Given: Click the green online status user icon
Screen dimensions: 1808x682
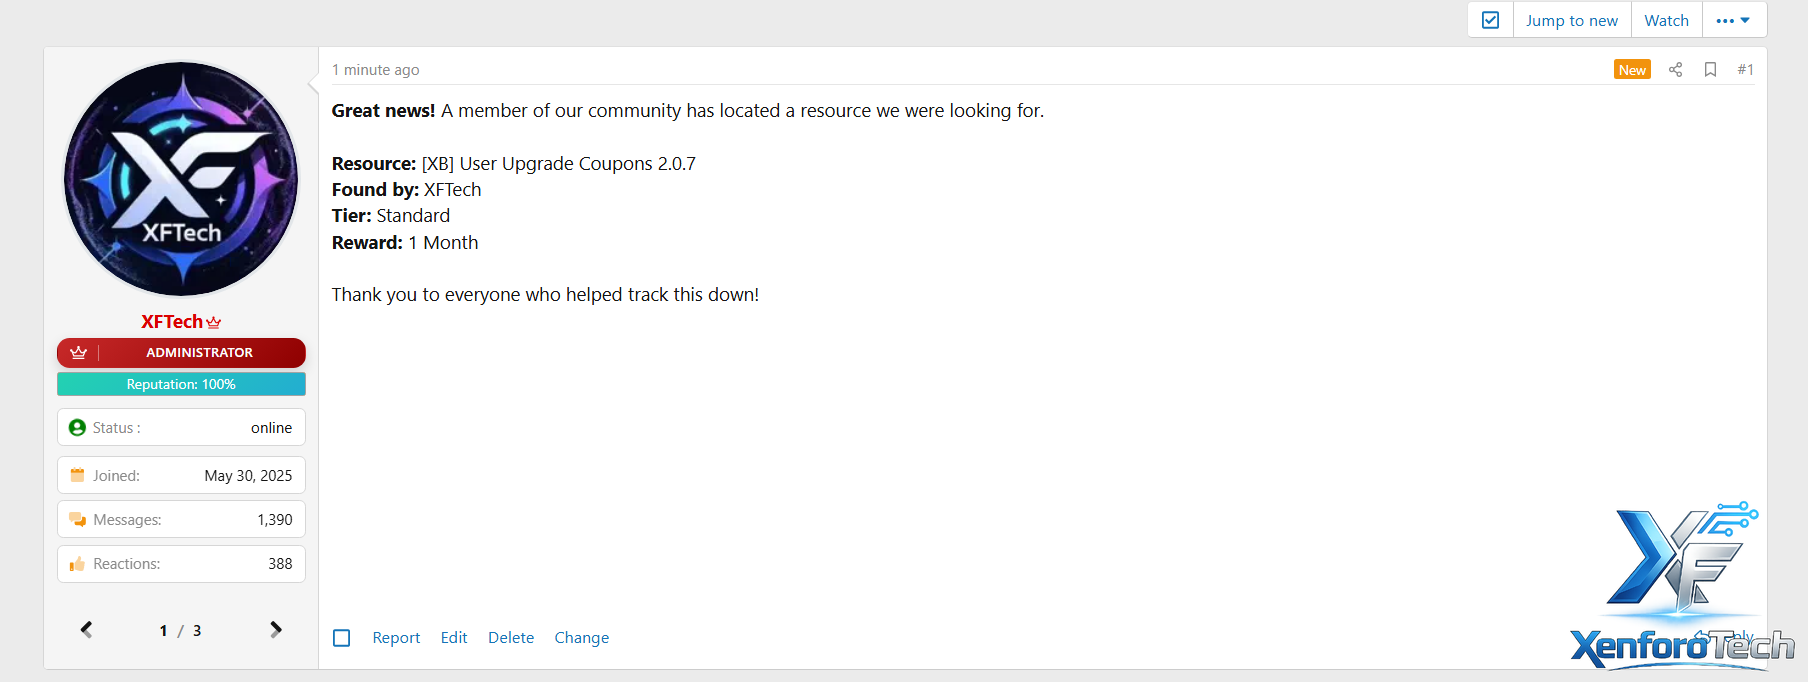Looking at the screenshot, I should (x=77, y=428).
